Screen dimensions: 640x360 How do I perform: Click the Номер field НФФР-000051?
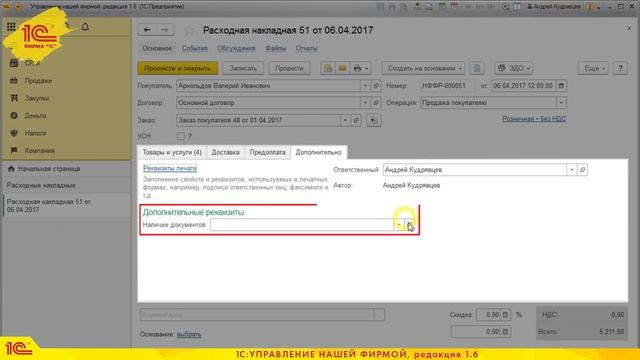[x=448, y=86]
